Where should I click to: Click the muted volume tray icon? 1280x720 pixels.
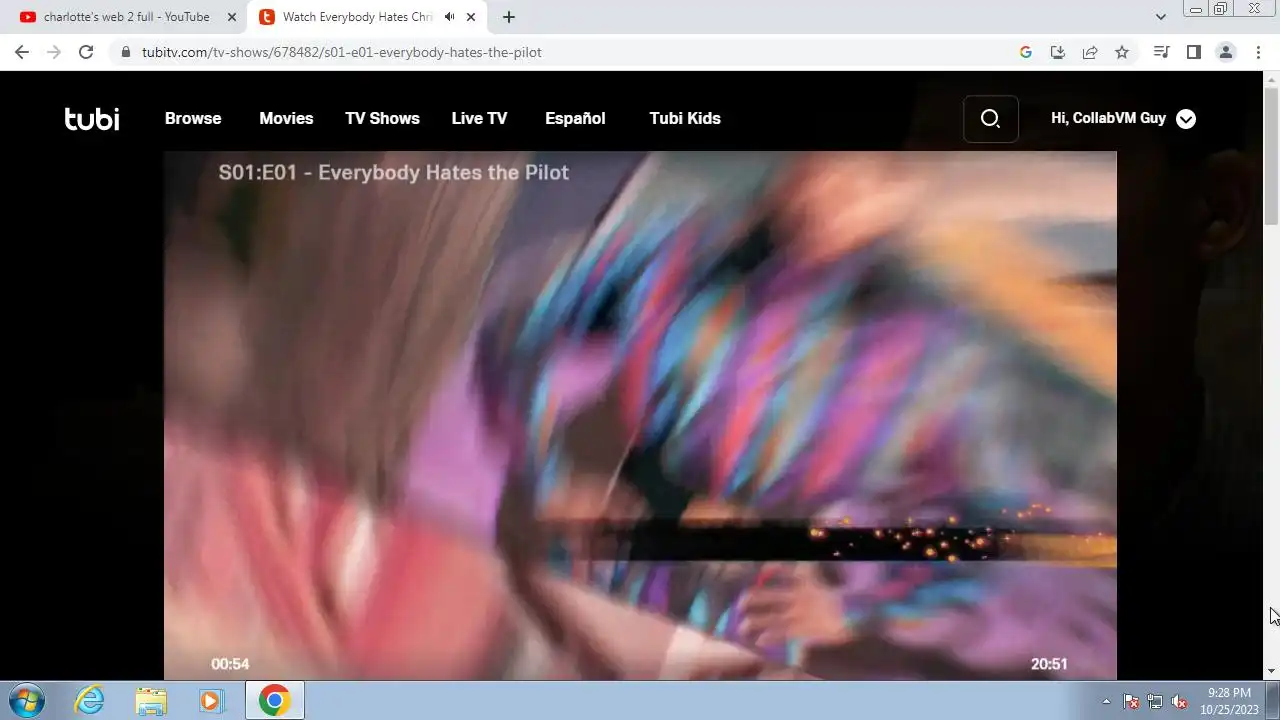click(x=1180, y=701)
